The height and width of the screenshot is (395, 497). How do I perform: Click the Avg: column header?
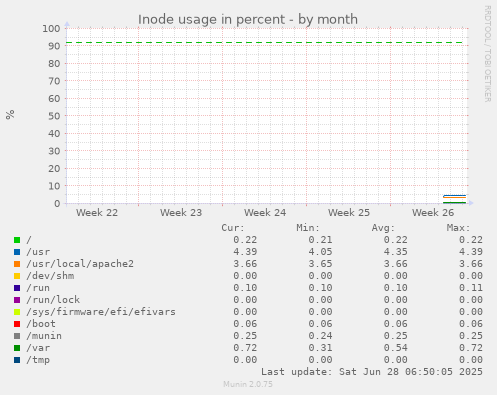tap(383, 228)
